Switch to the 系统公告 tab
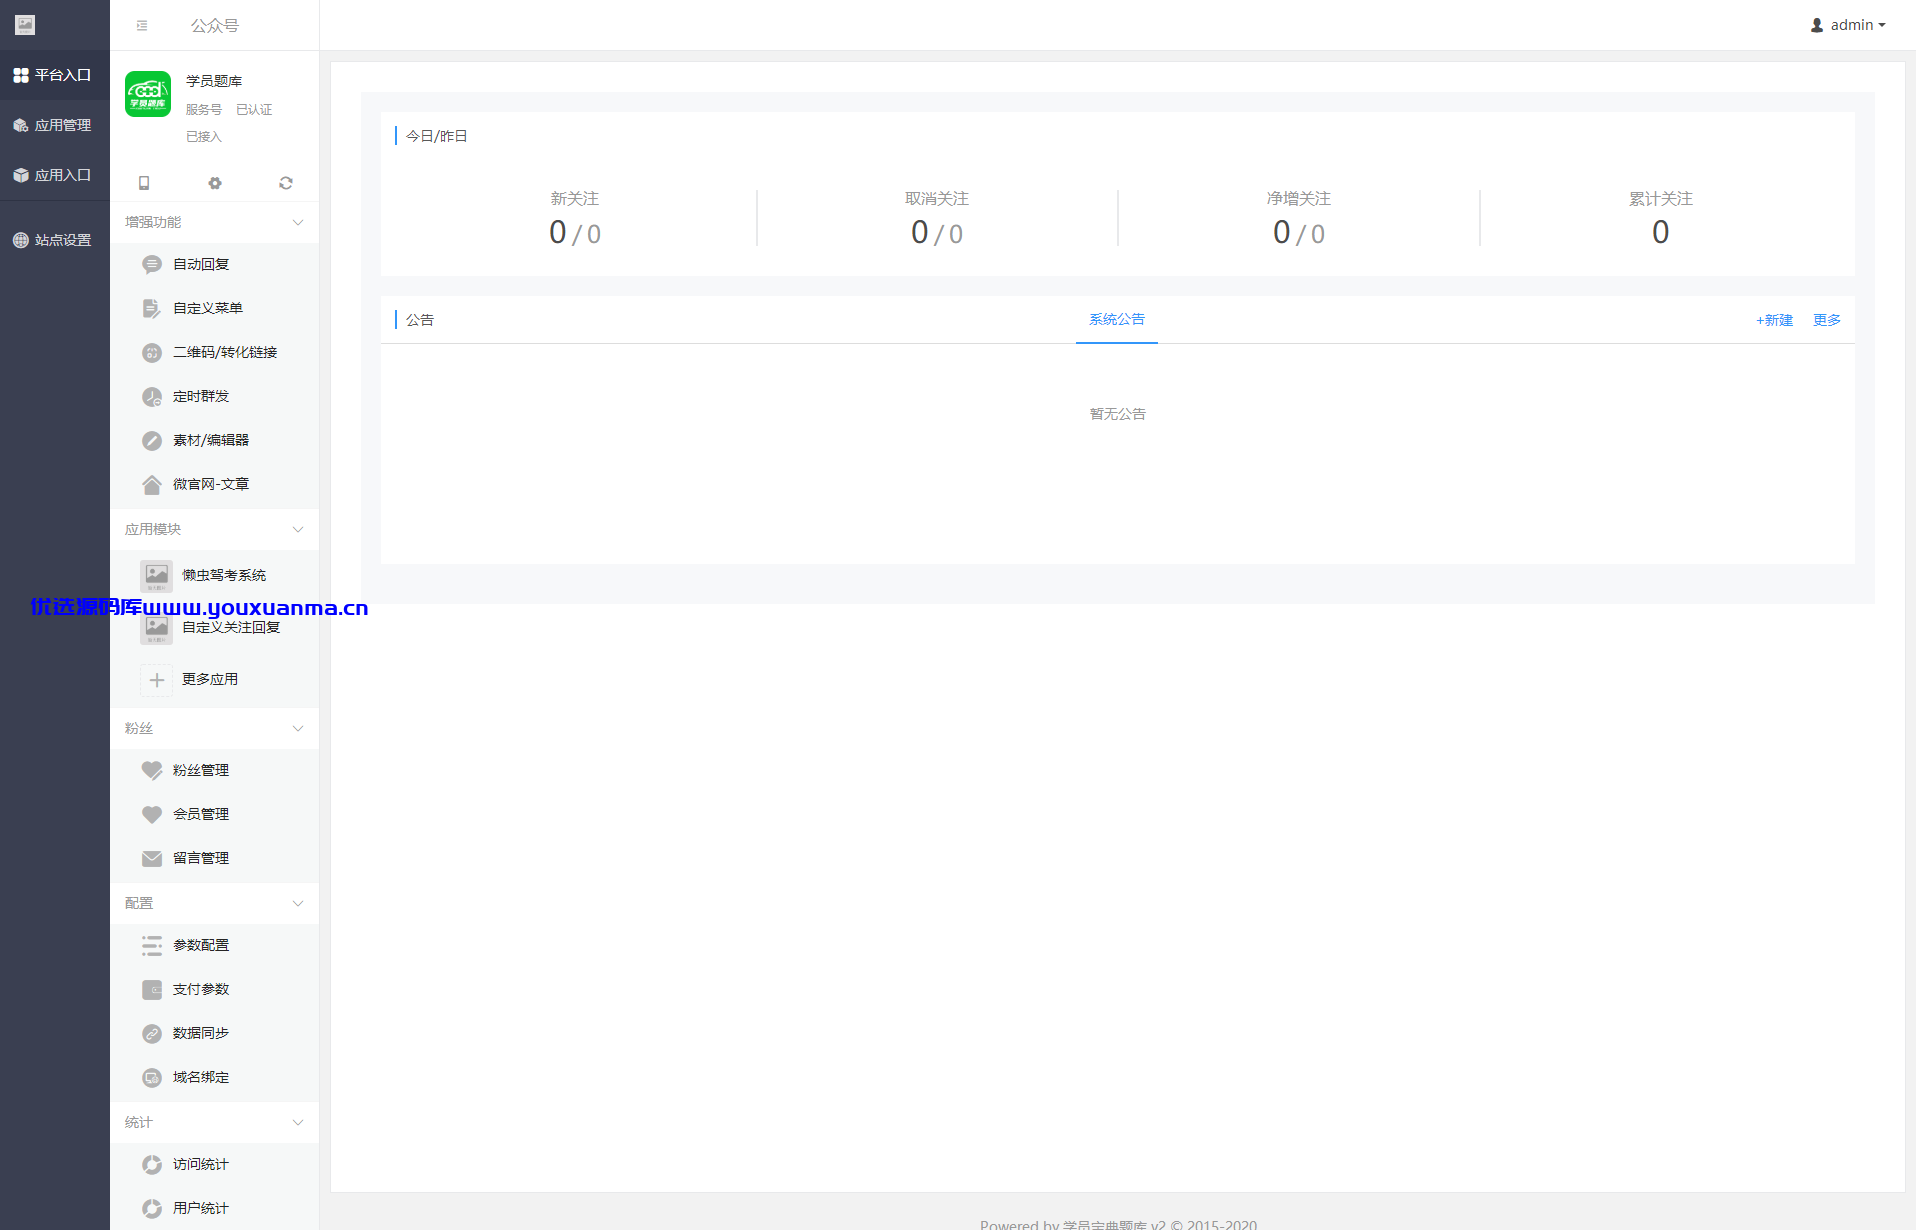 point(1117,320)
